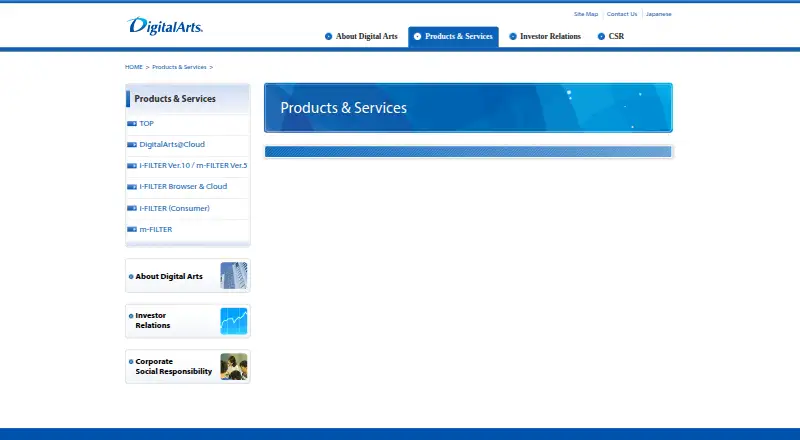Viewport: 800px width, 440px height.
Task: Open the About Digital Arts nav tab
Action: (361, 36)
